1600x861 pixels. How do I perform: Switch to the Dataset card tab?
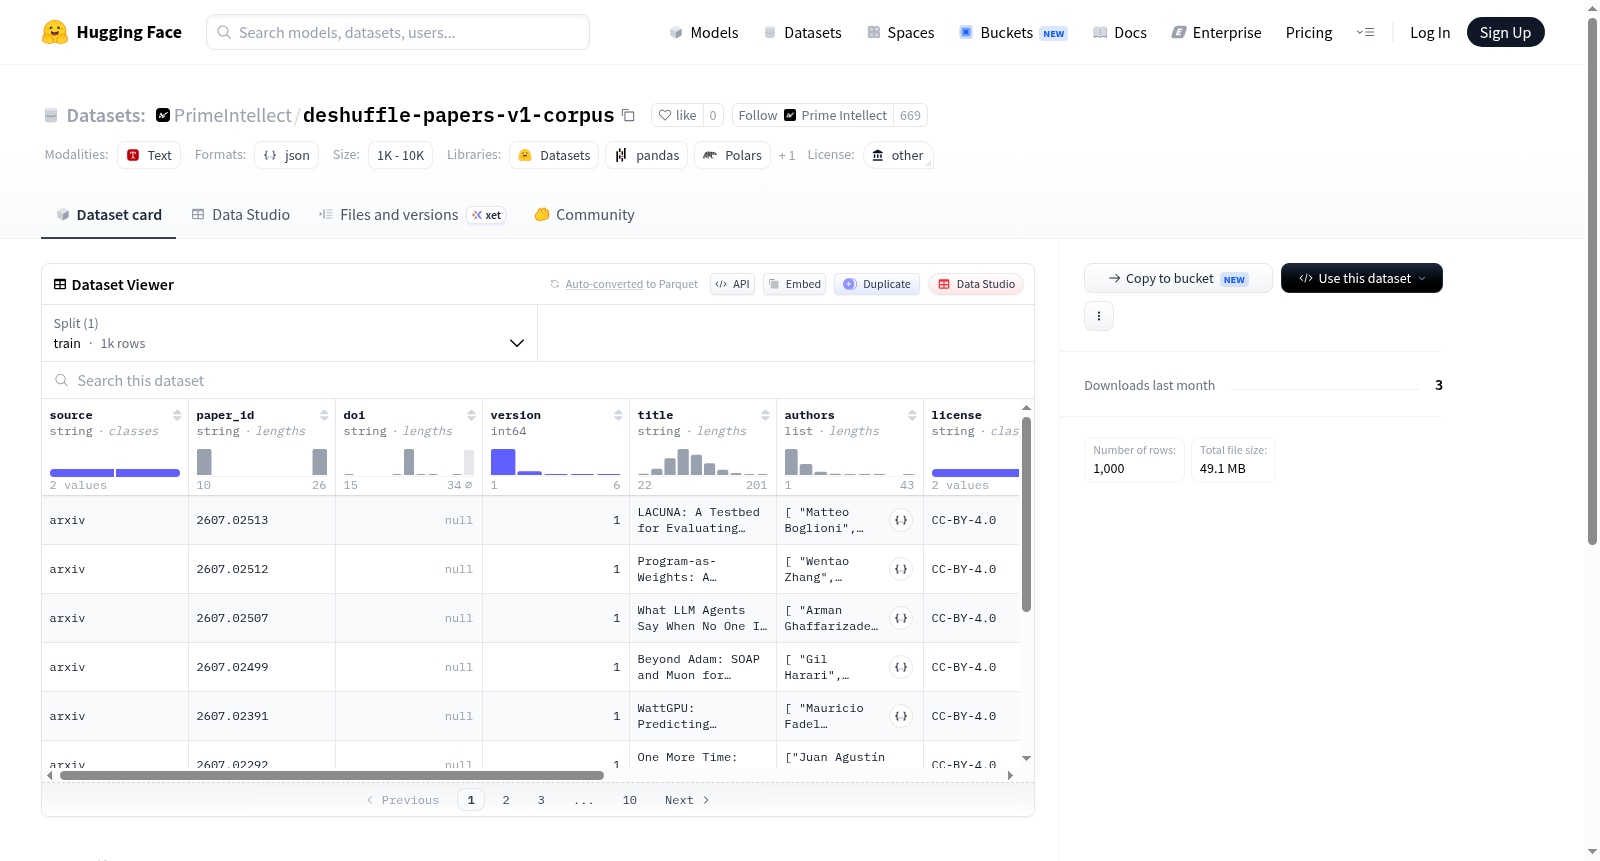pos(108,214)
